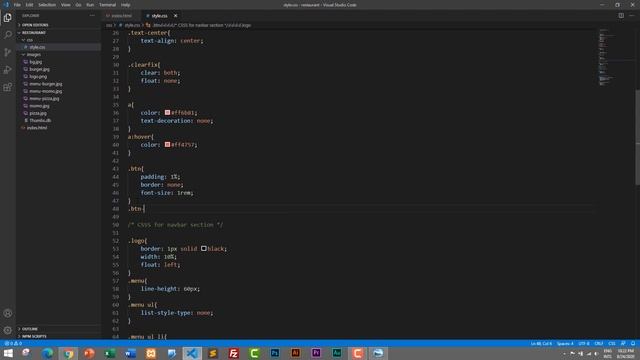This screenshot has height=360, width=640.
Task: Open Windows Start menu
Action: click(8, 353)
